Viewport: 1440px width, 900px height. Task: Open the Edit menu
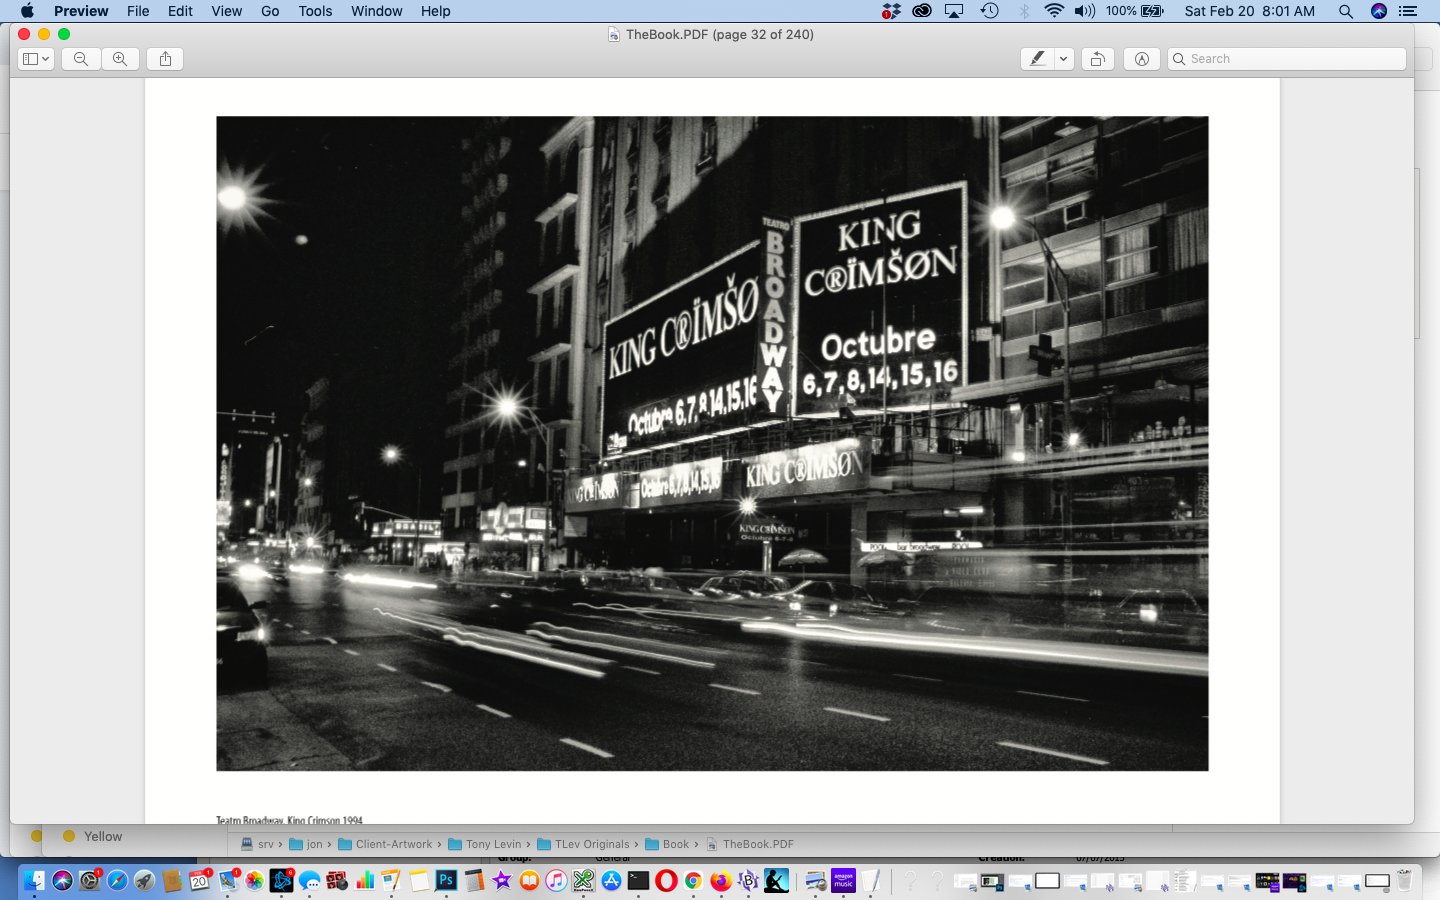click(180, 11)
